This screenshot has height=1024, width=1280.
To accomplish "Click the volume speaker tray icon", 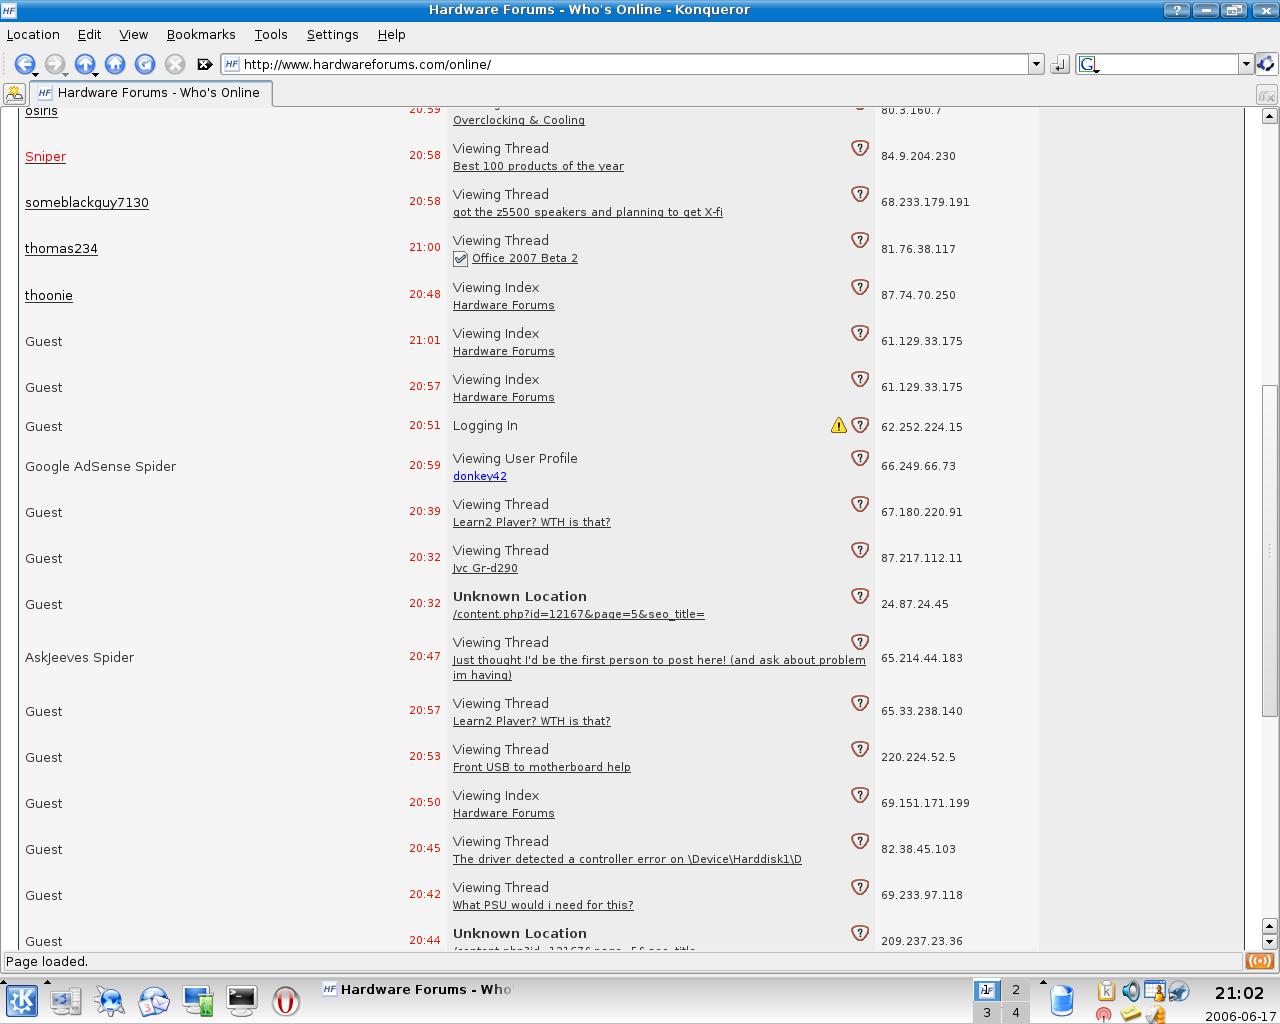I will coord(1130,991).
